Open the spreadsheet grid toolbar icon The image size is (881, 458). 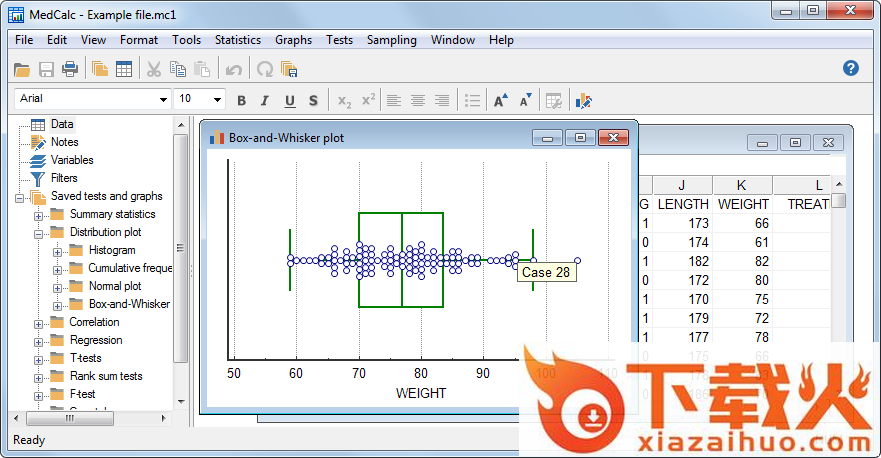(x=124, y=69)
